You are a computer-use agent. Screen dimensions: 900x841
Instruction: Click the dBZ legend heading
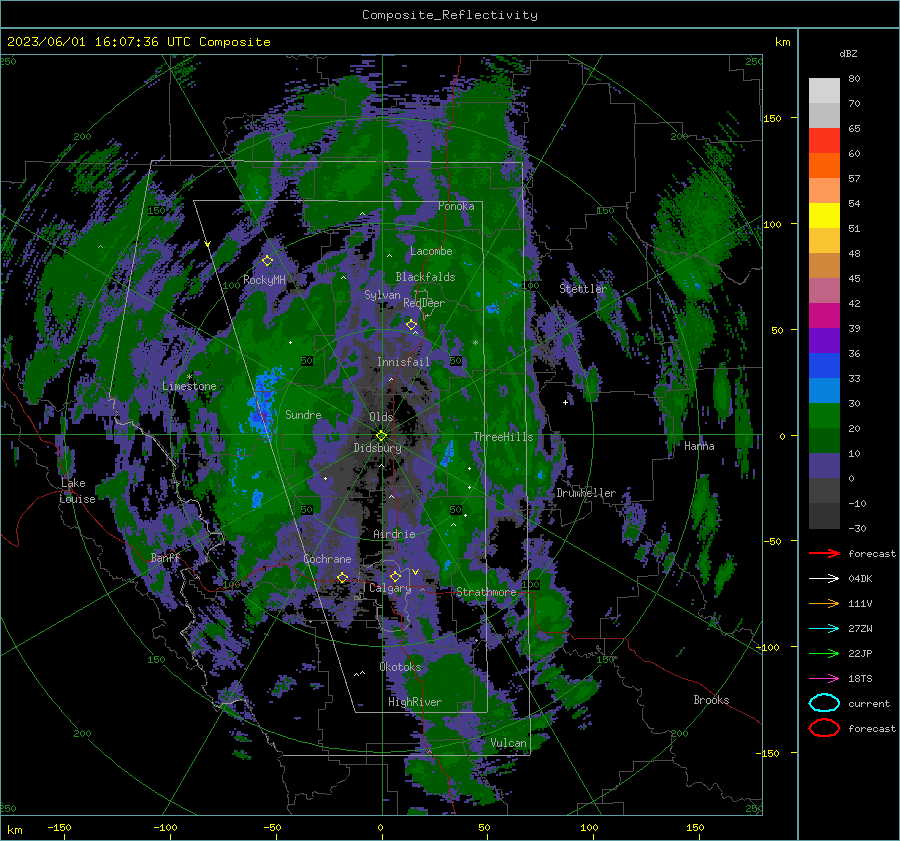click(848, 53)
